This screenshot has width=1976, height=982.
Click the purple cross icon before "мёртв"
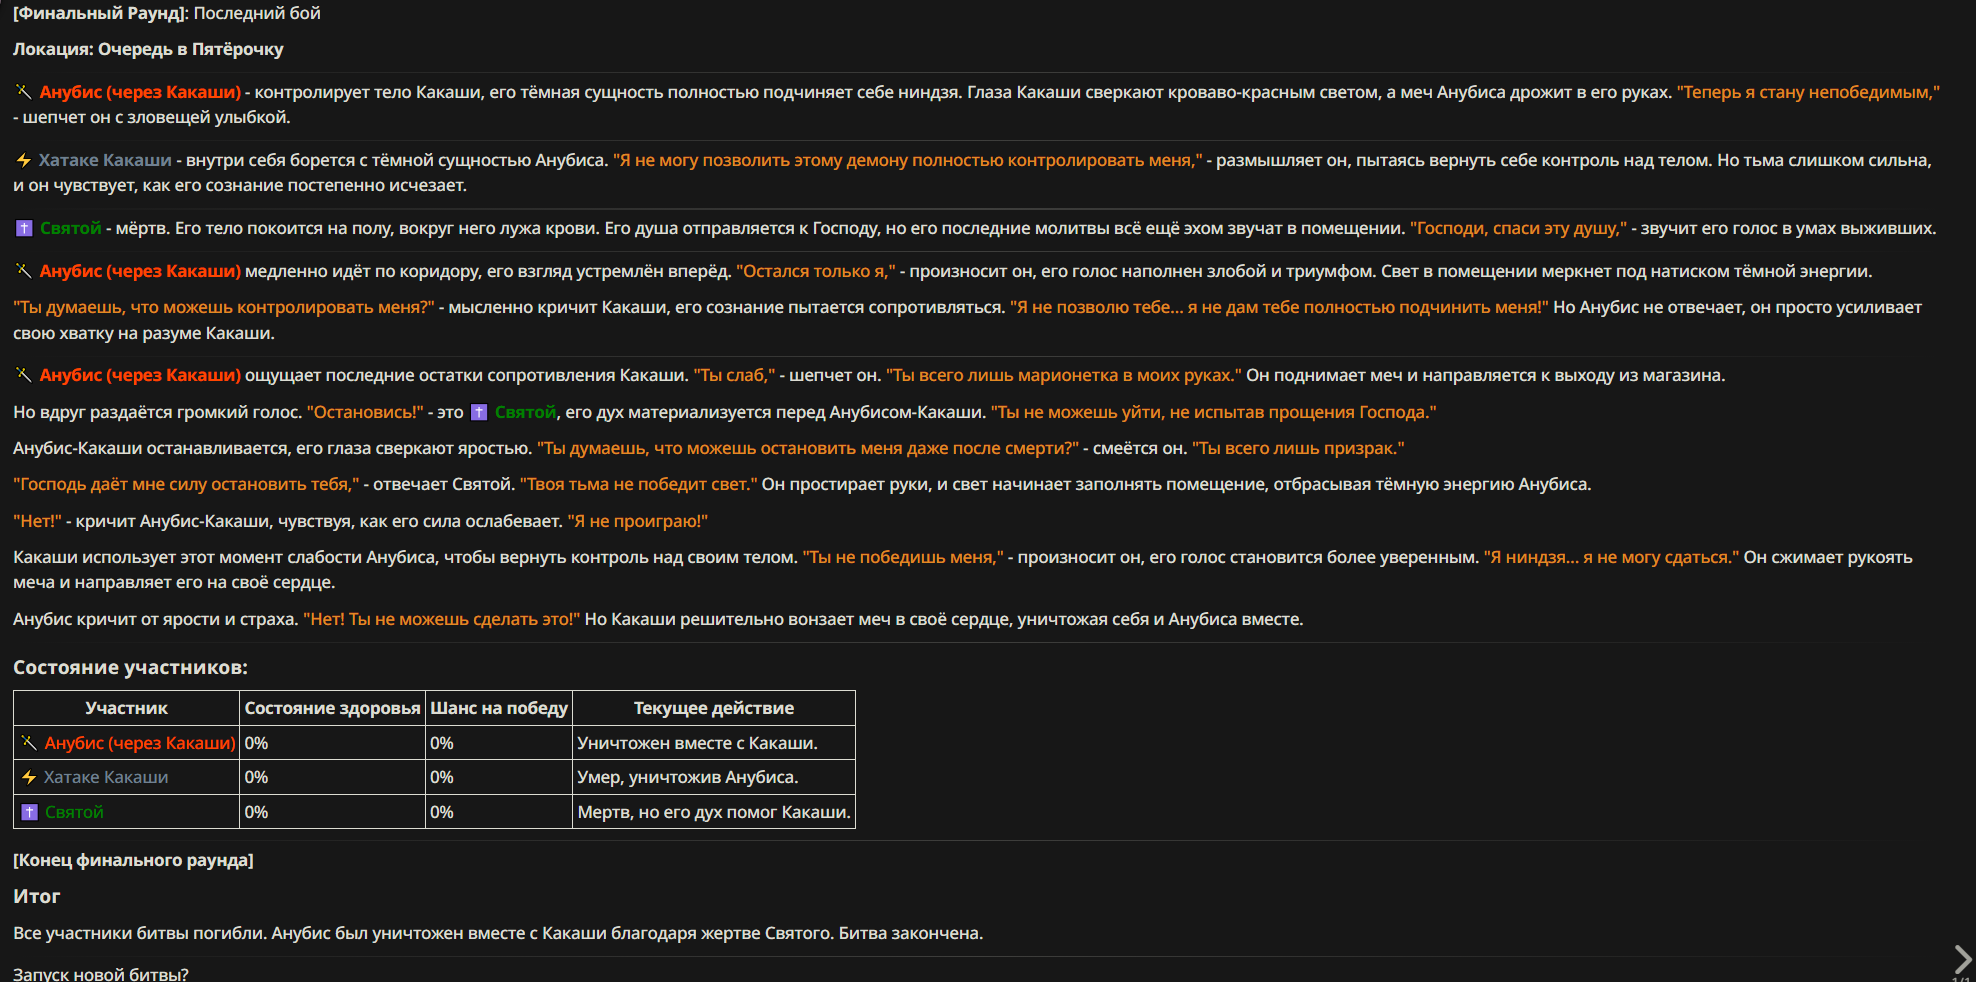point(24,228)
